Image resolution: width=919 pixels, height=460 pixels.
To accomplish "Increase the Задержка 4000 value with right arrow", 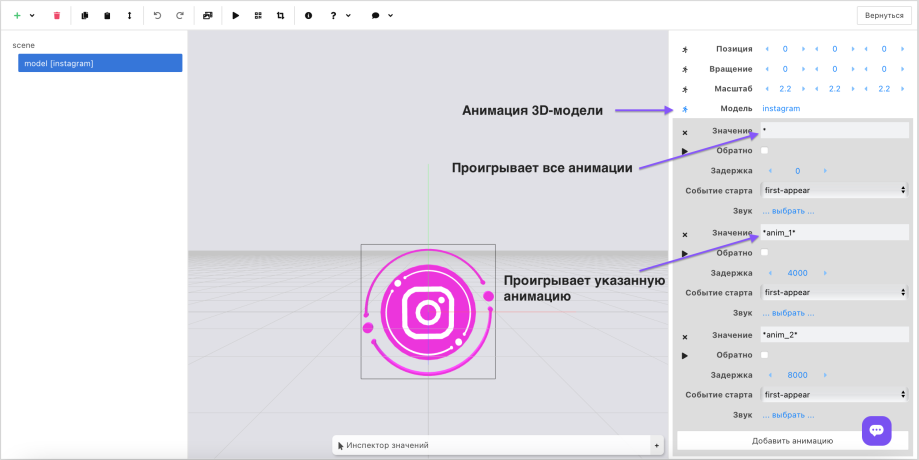I will 826,273.
